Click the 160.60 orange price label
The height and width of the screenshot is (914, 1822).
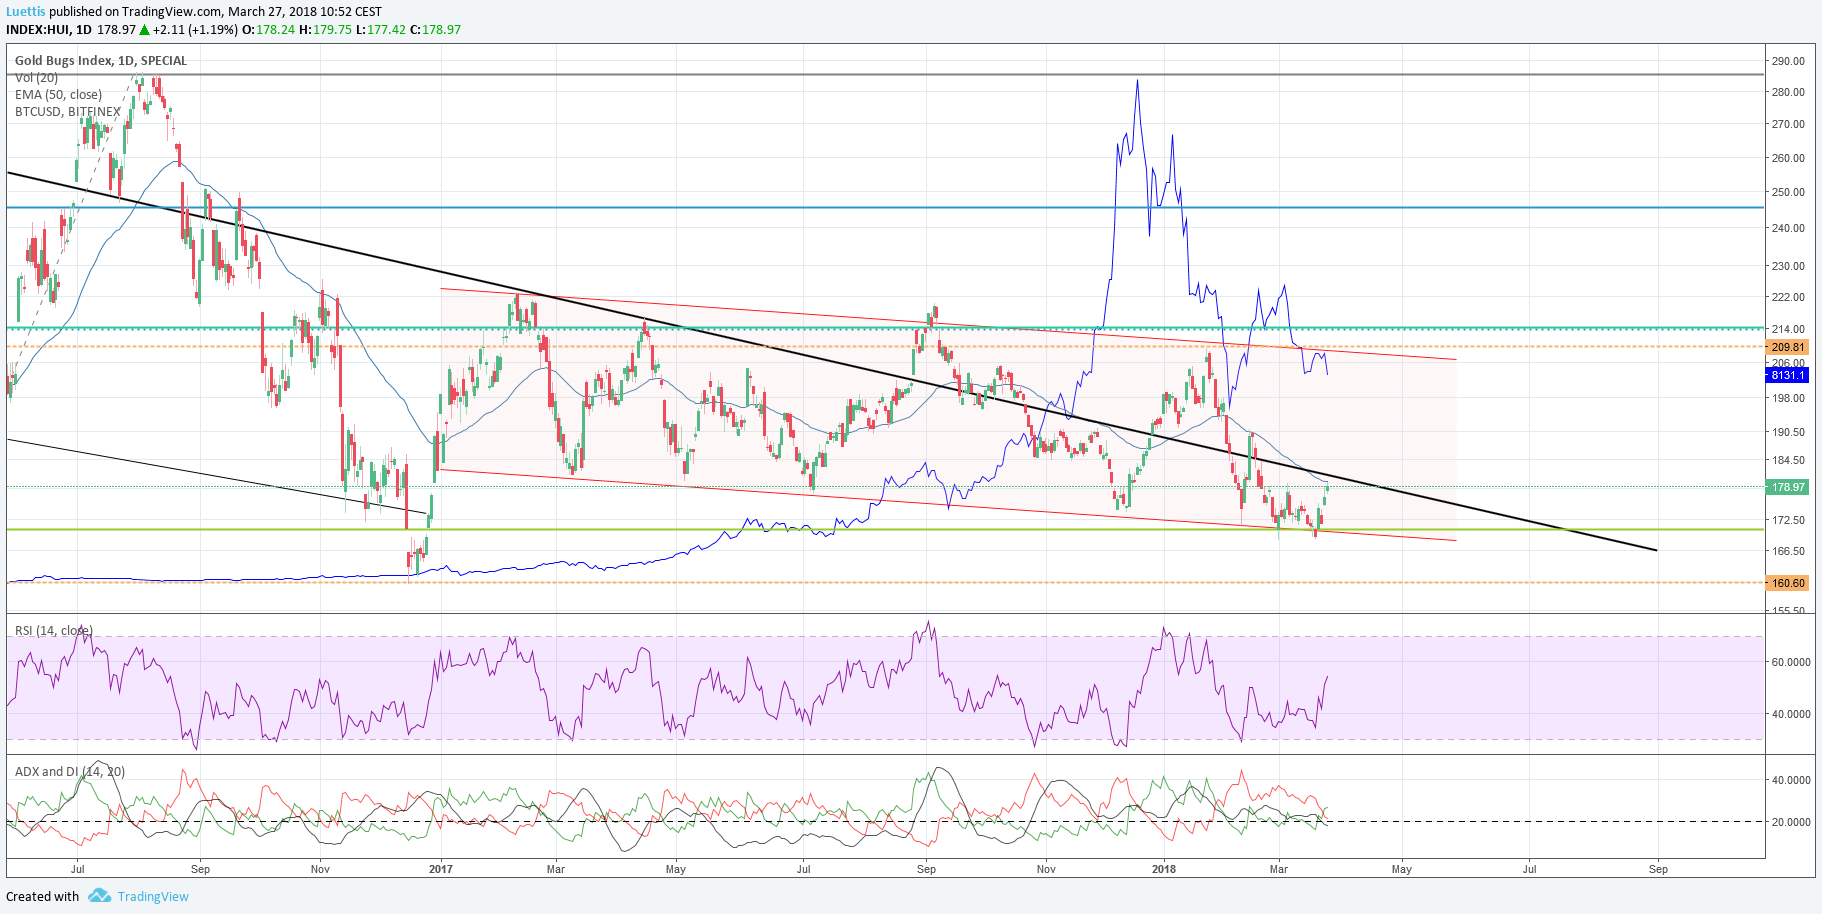point(1788,582)
